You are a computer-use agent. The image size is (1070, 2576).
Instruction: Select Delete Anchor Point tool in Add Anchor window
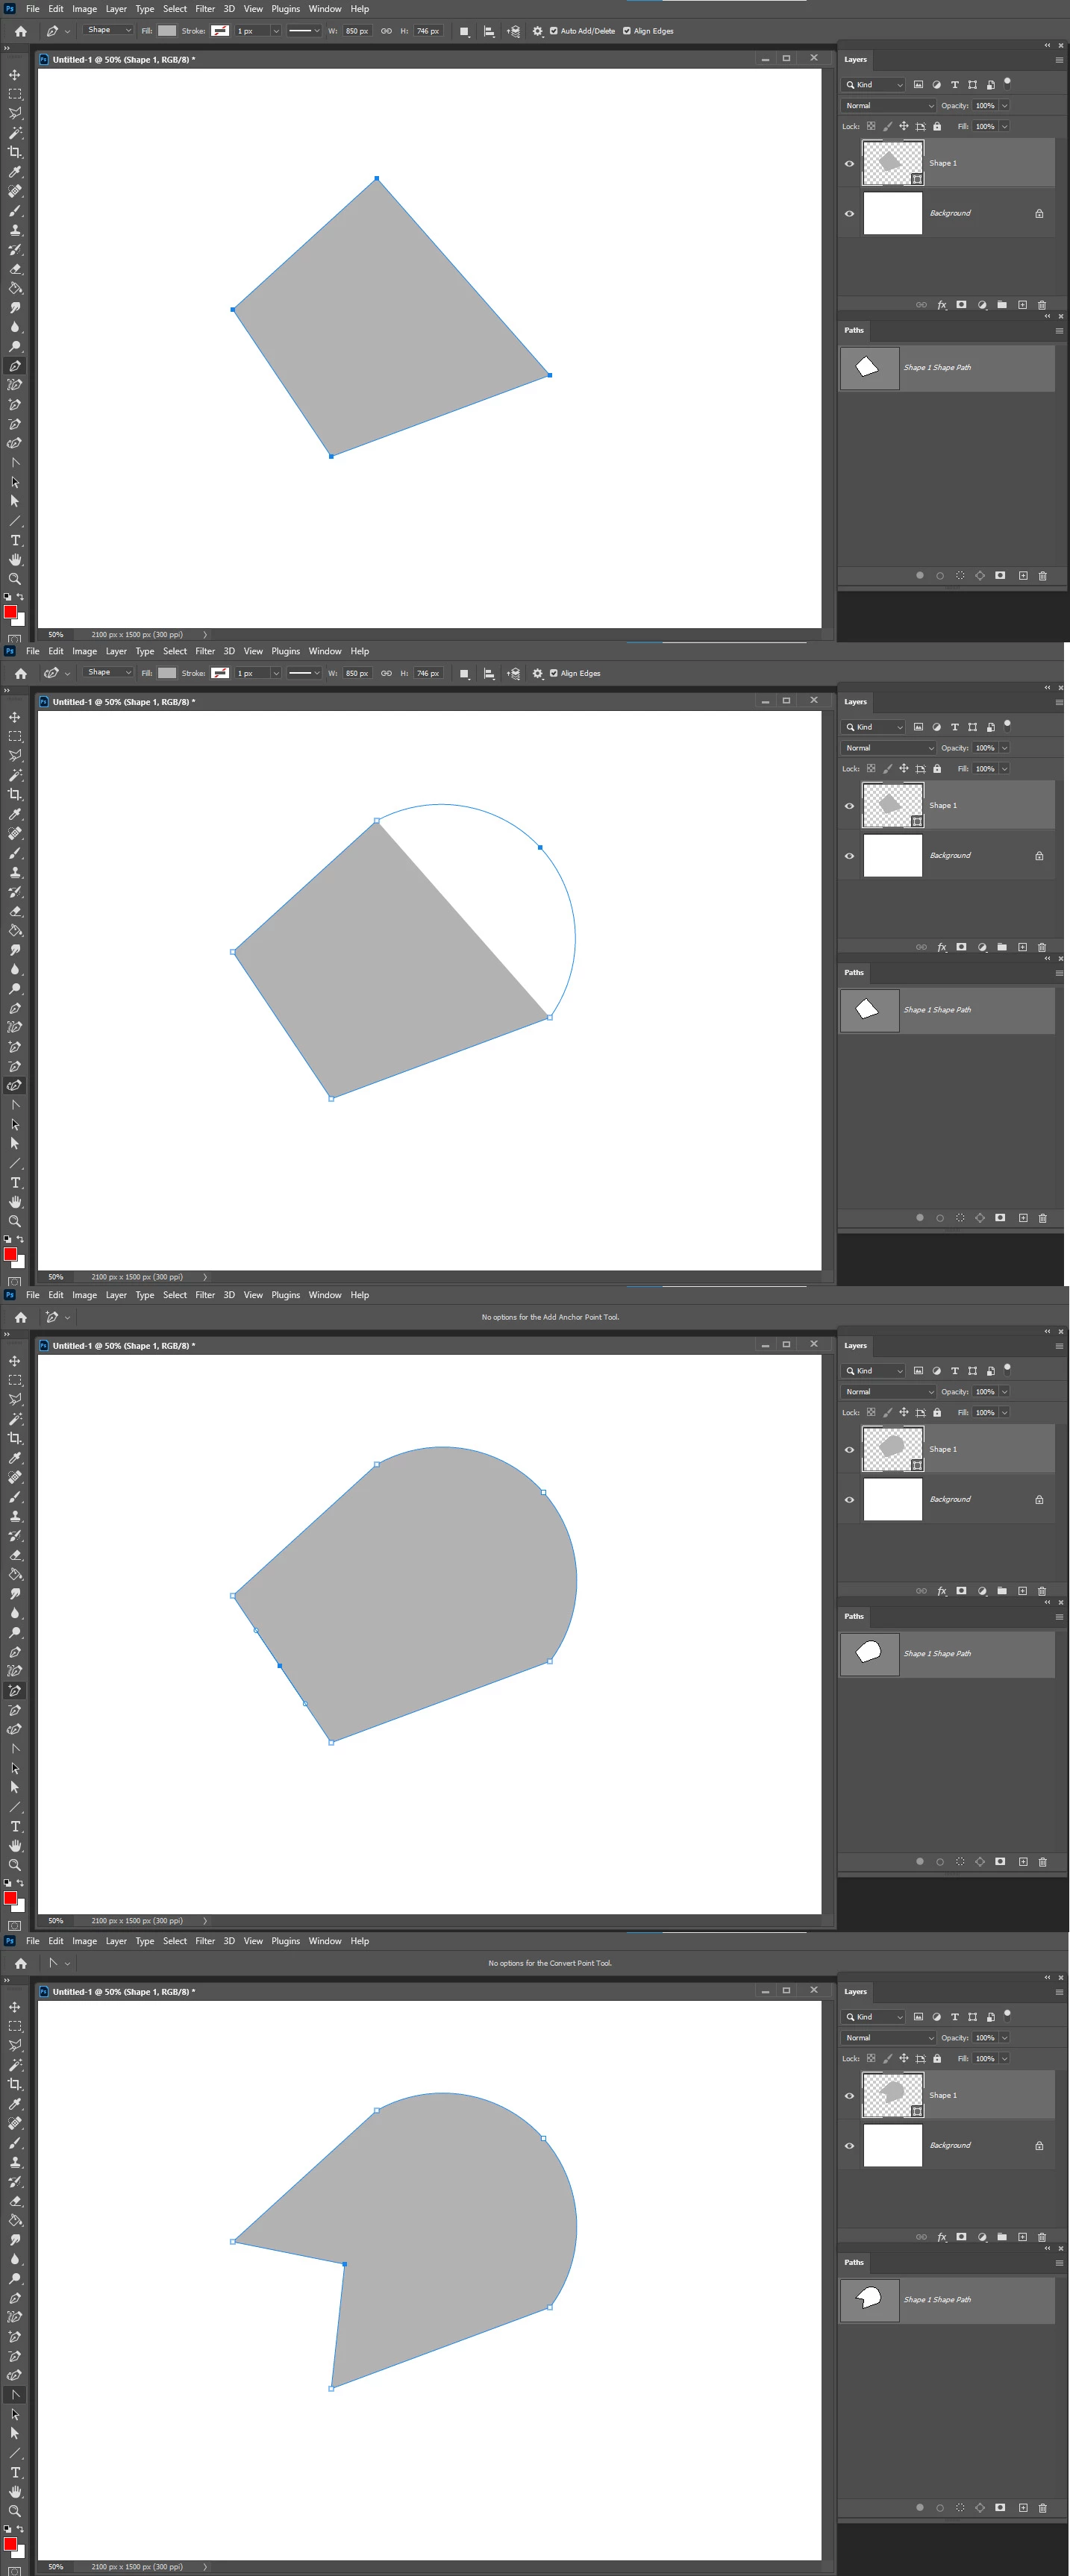[15, 1710]
